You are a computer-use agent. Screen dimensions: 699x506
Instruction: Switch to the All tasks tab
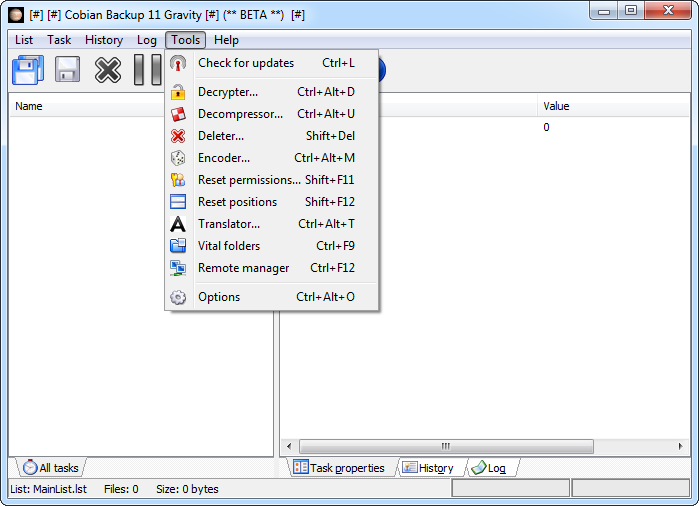[51, 468]
